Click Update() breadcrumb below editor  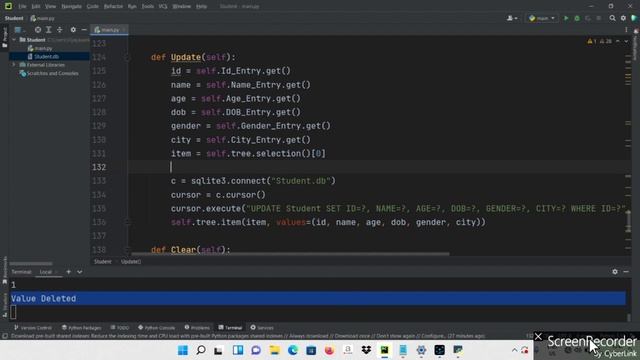pos(131,262)
